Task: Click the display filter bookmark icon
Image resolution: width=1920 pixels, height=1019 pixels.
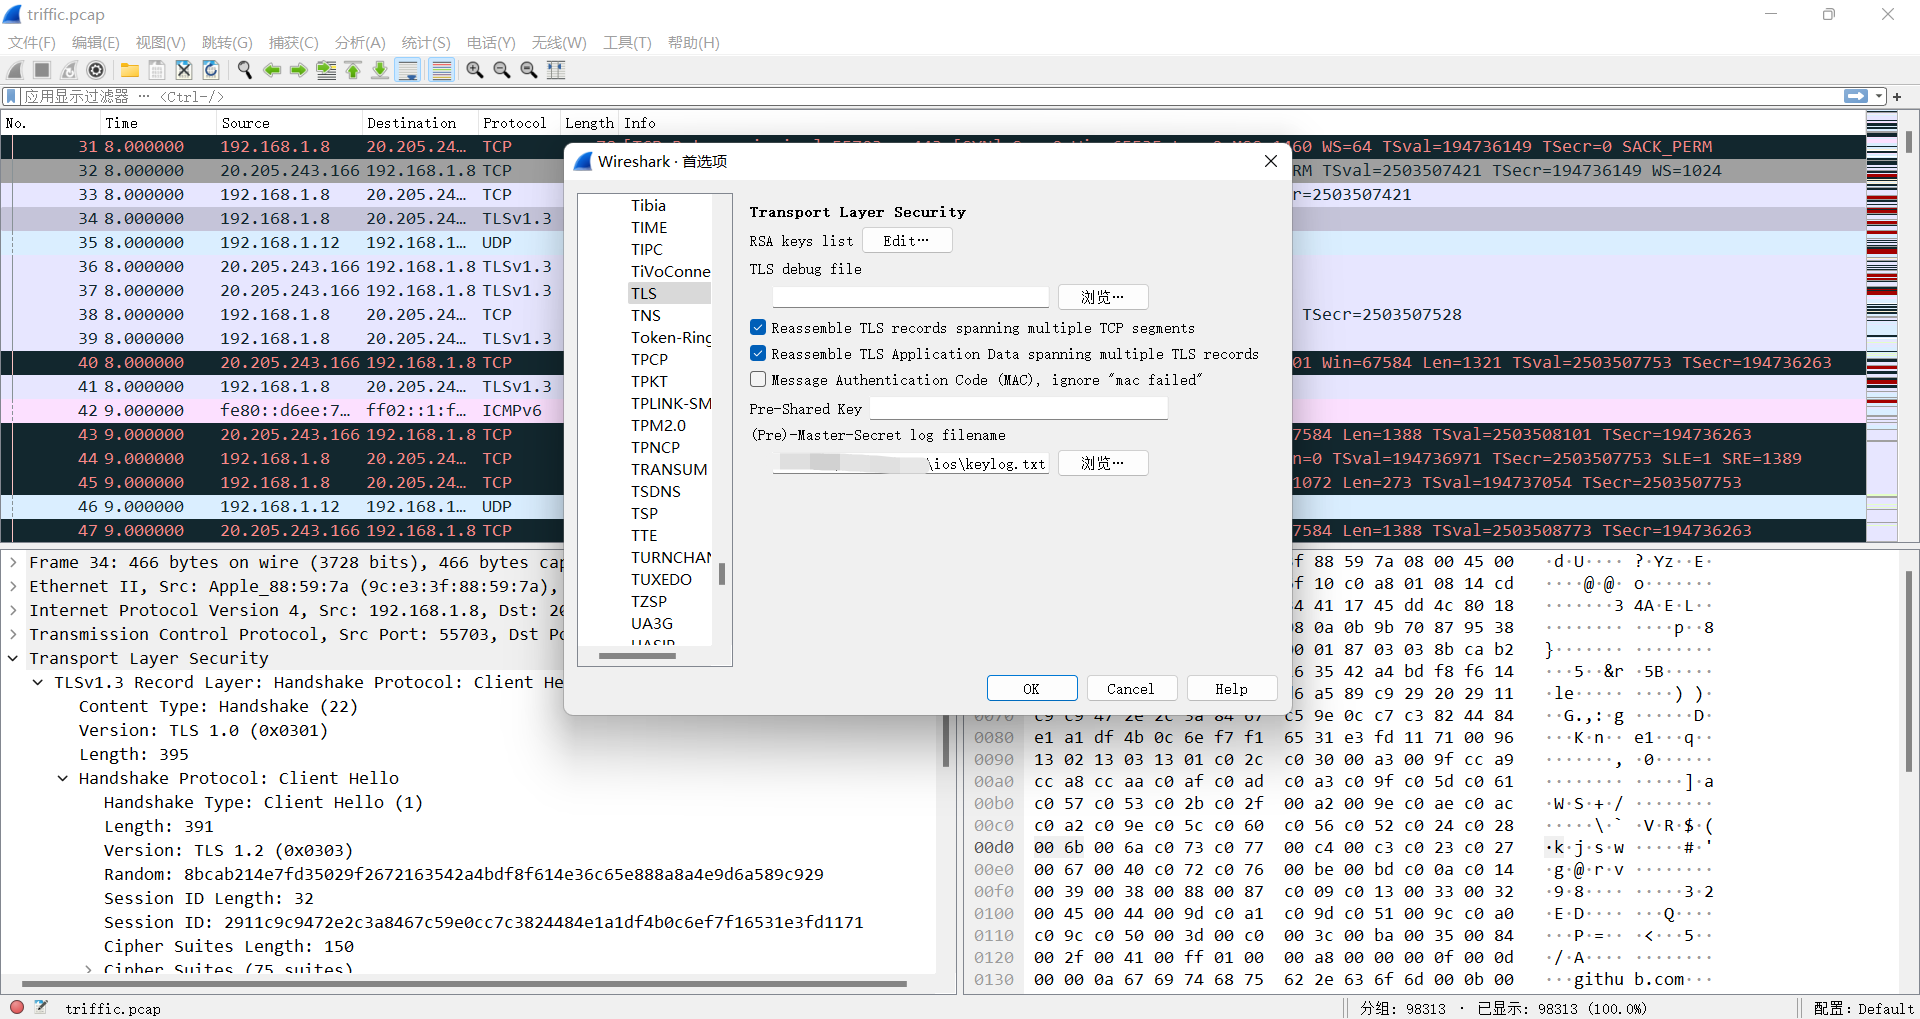Action: pos(12,96)
